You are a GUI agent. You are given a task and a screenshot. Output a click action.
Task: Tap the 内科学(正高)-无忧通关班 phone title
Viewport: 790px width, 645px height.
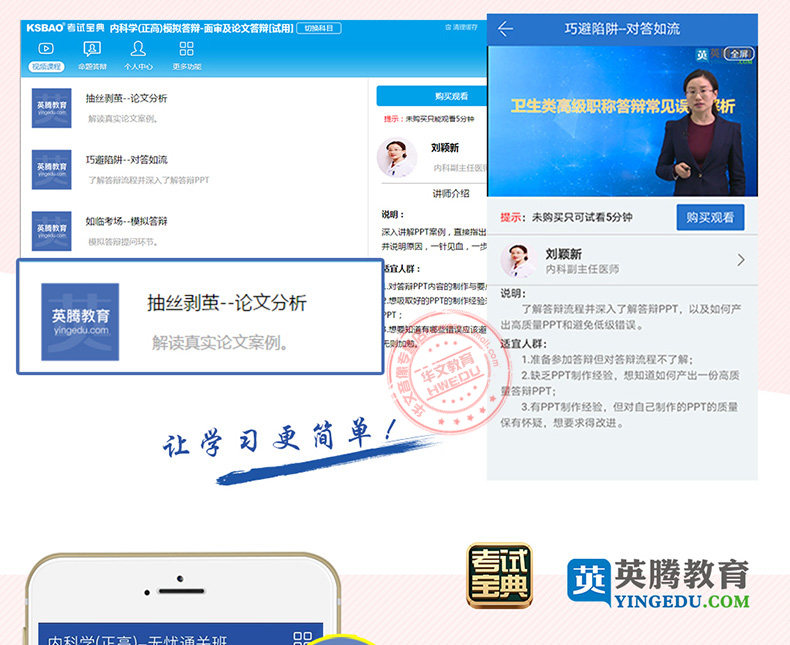coord(137,640)
